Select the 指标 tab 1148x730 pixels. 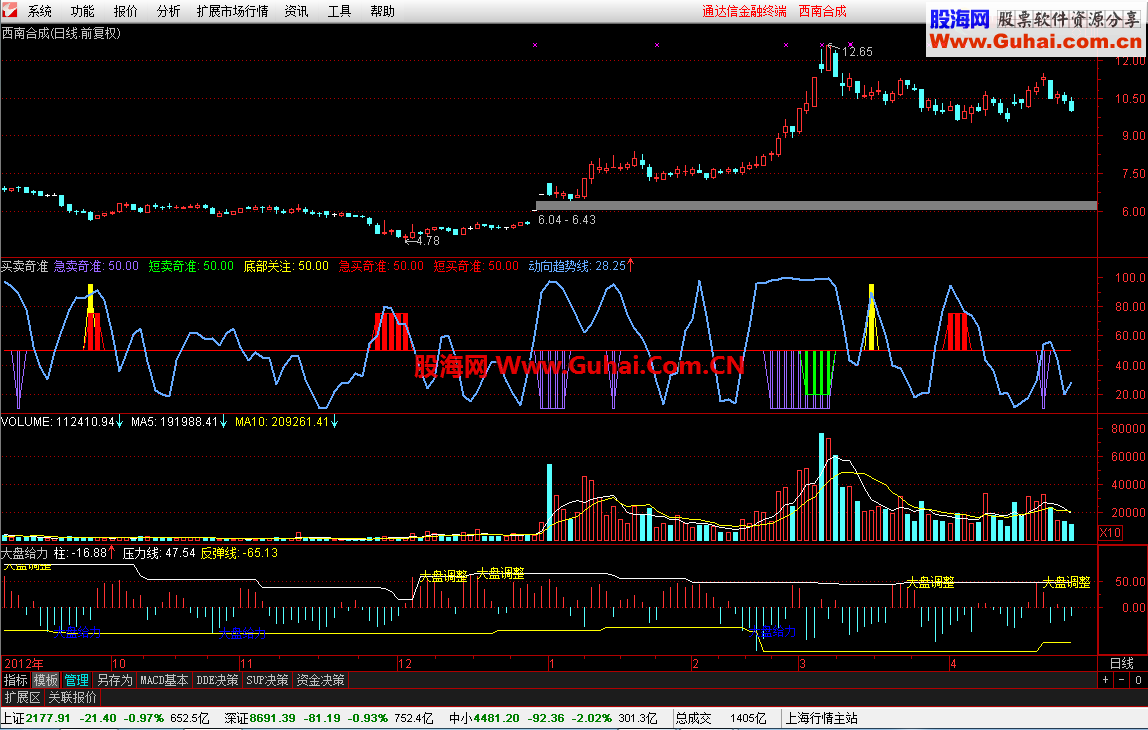pos(15,680)
